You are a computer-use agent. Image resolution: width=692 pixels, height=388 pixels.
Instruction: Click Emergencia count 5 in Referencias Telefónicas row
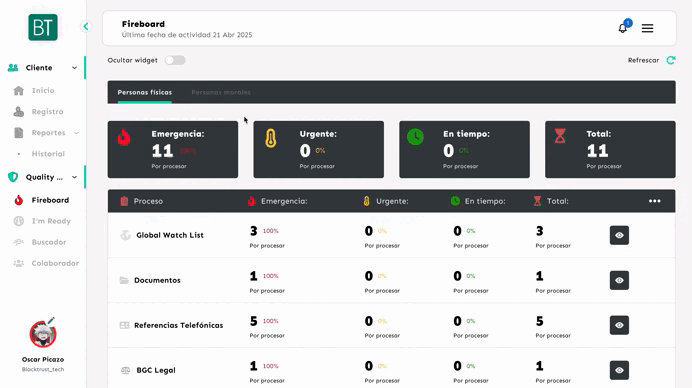point(253,321)
